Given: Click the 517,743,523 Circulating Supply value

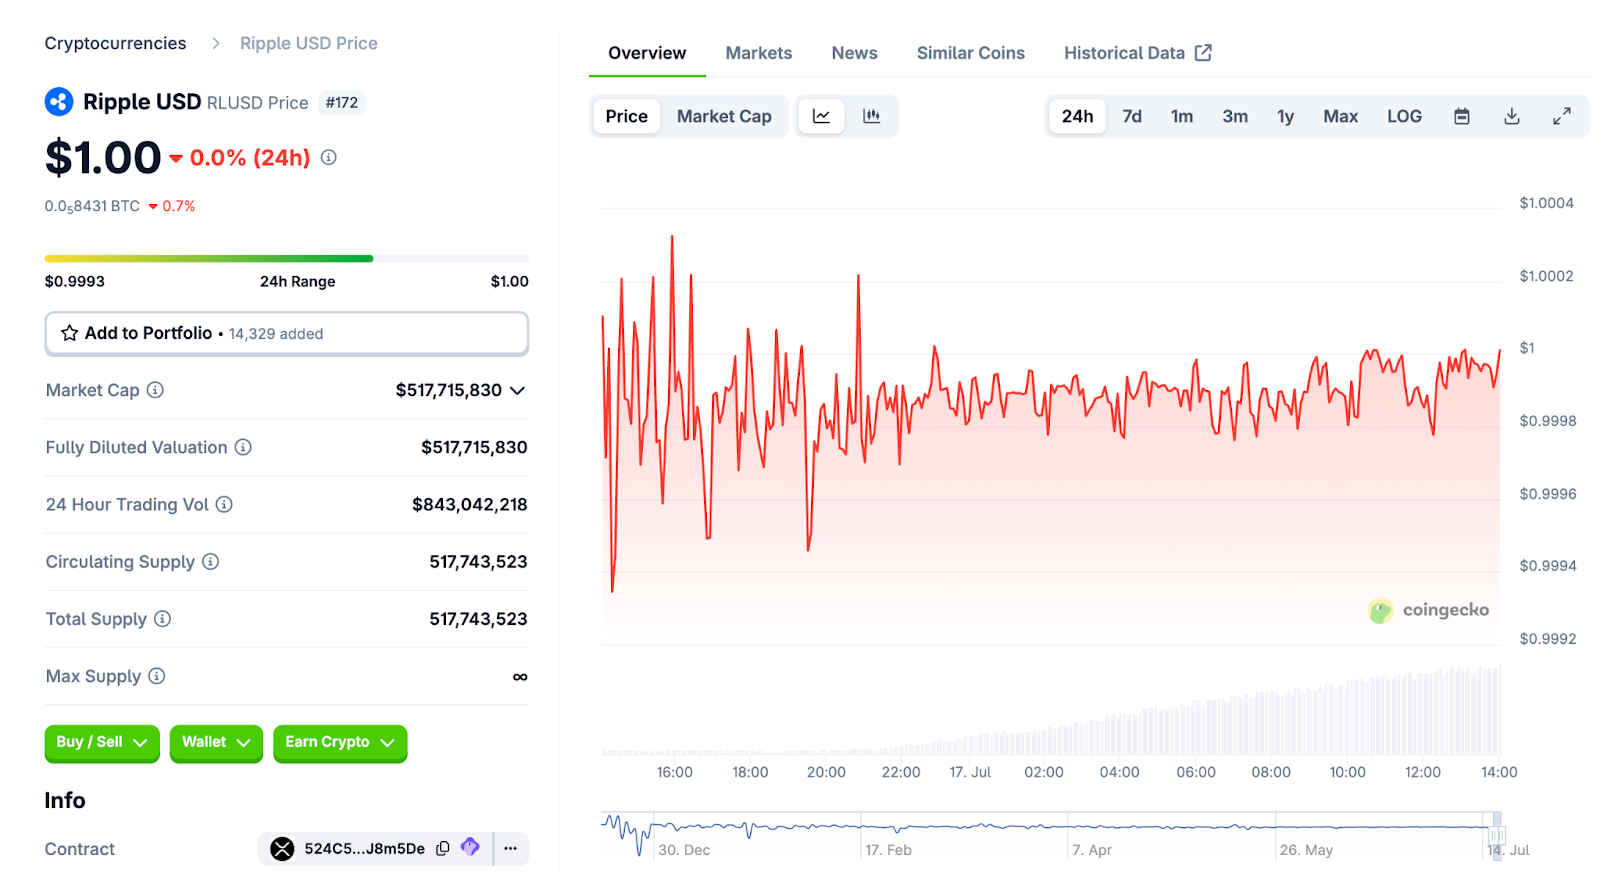Looking at the screenshot, I should click(x=479, y=561).
